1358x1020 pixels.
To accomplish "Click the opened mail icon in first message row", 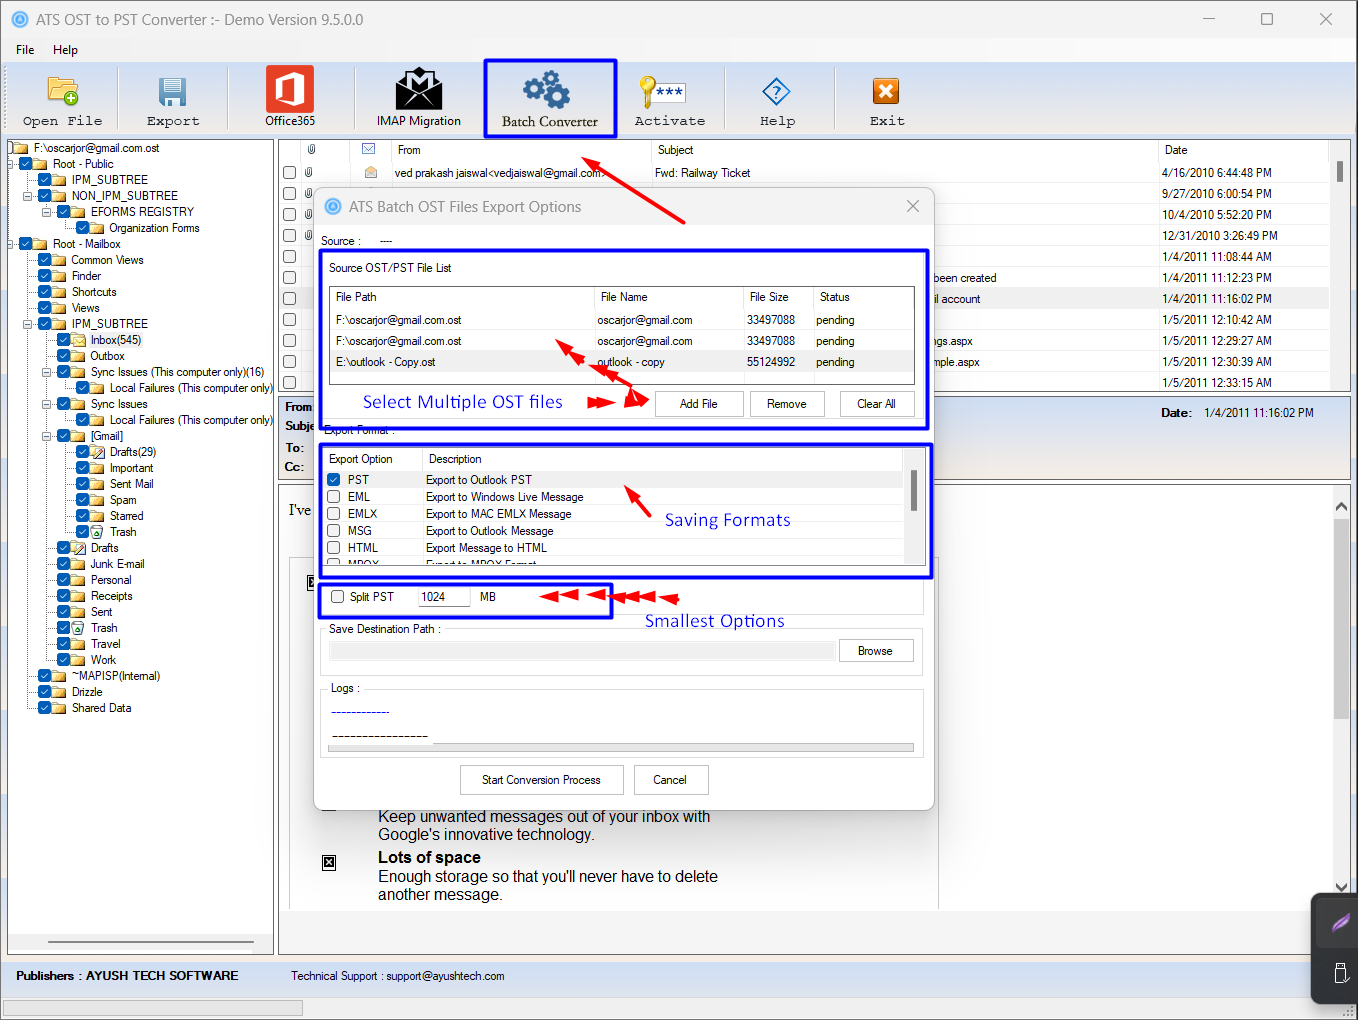I will (371, 173).
